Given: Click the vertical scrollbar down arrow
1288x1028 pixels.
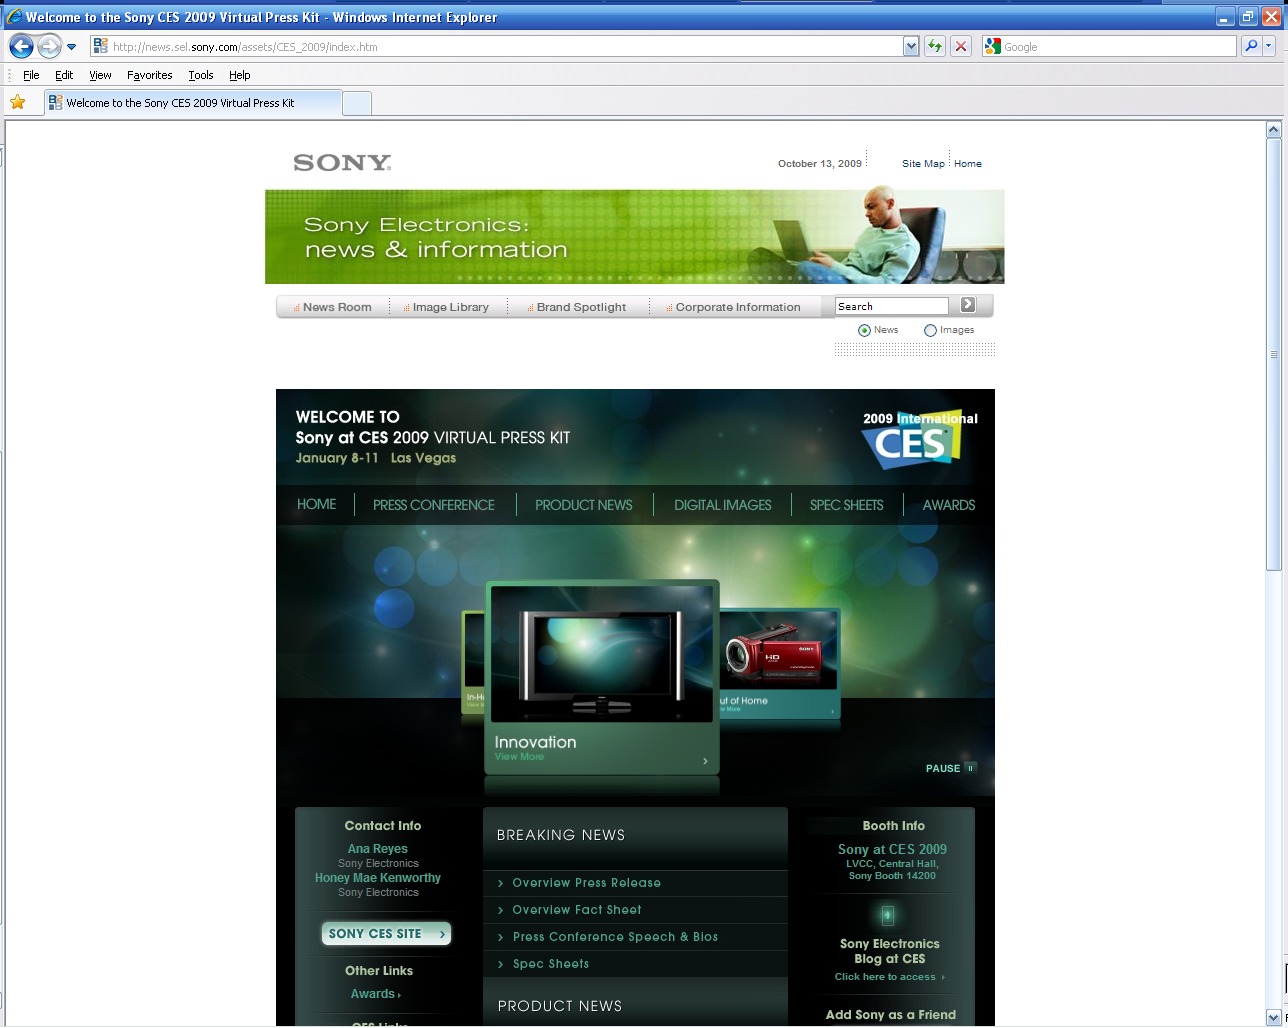Looking at the screenshot, I should (1273, 1017).
